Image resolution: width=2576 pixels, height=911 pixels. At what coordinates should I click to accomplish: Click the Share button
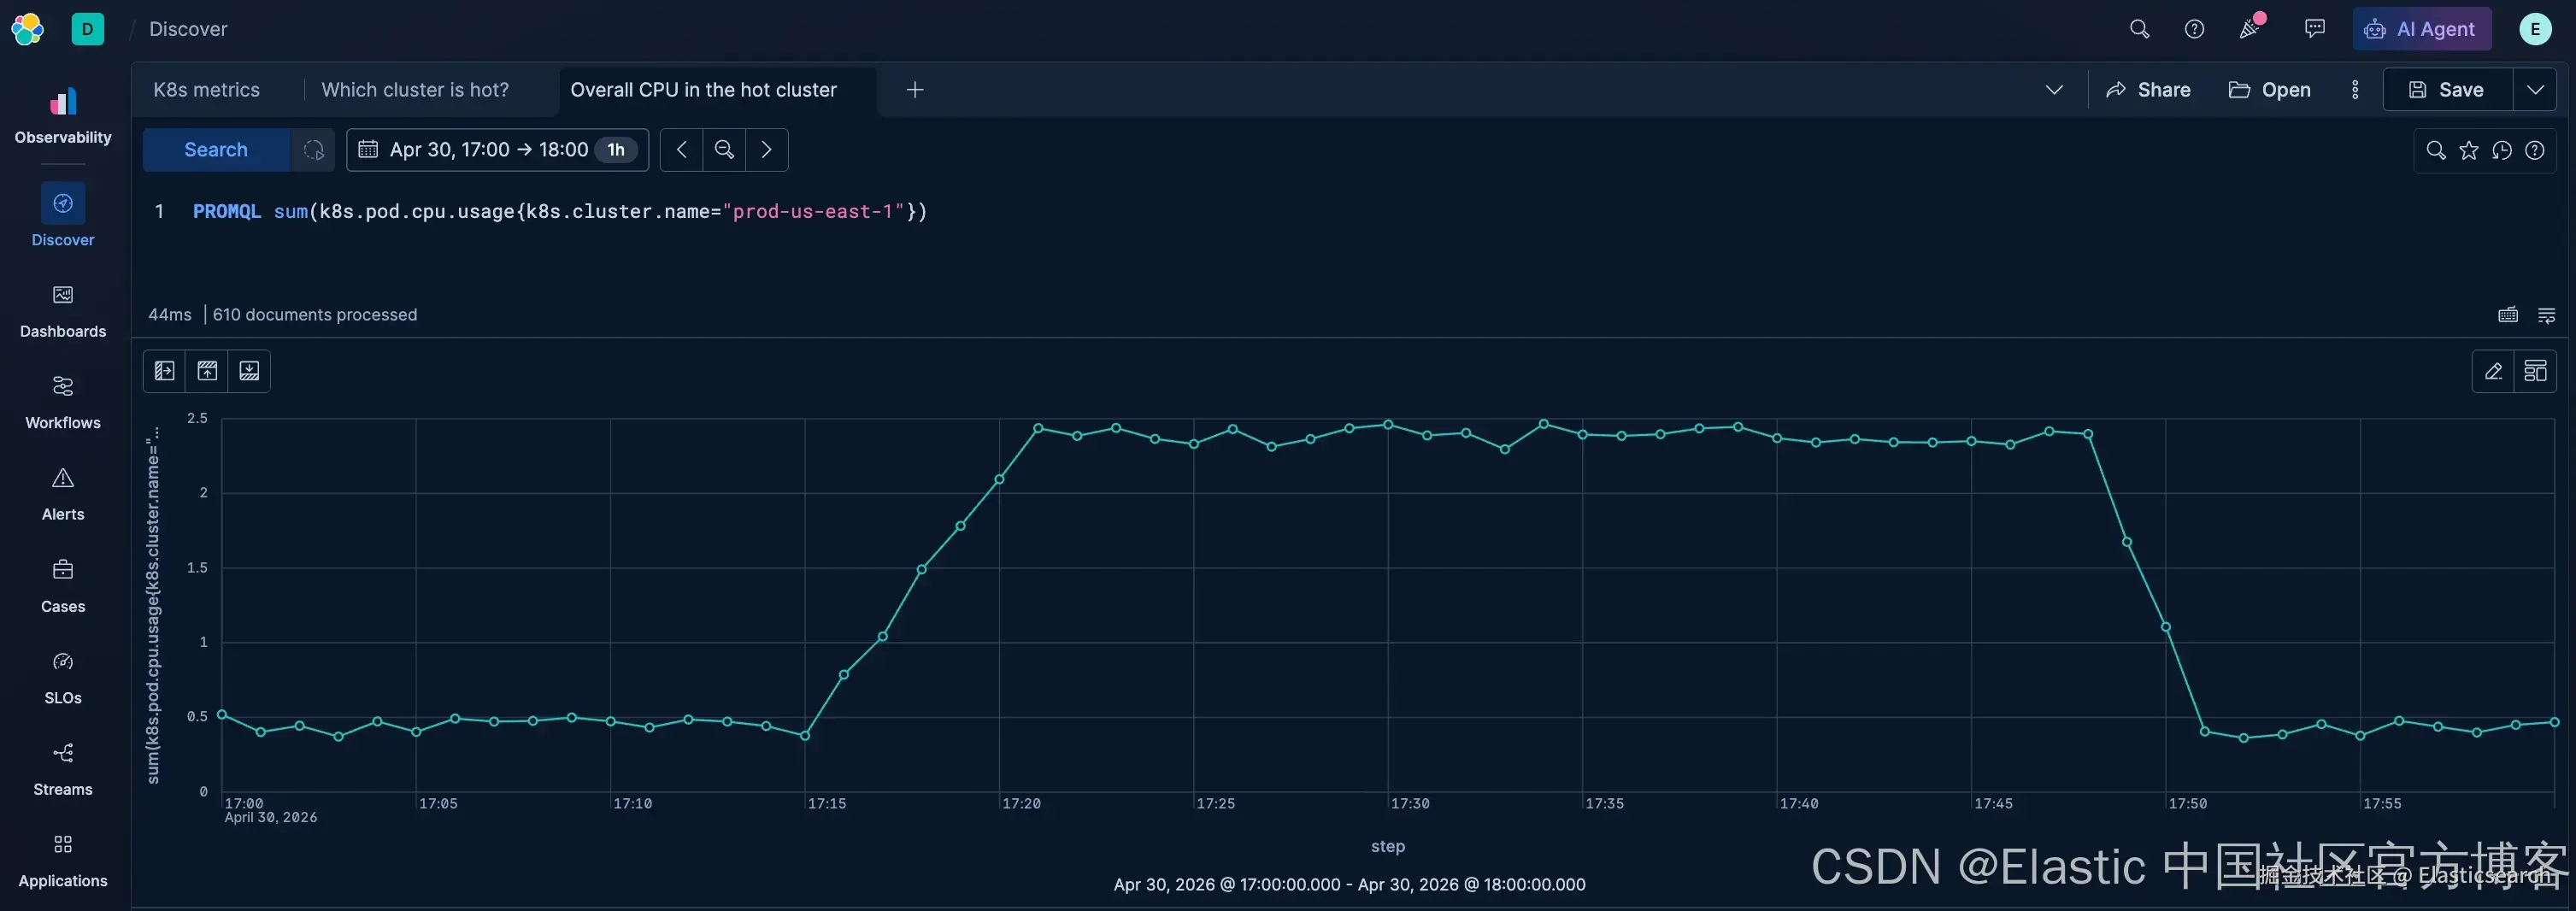(x=2148, y=90)
